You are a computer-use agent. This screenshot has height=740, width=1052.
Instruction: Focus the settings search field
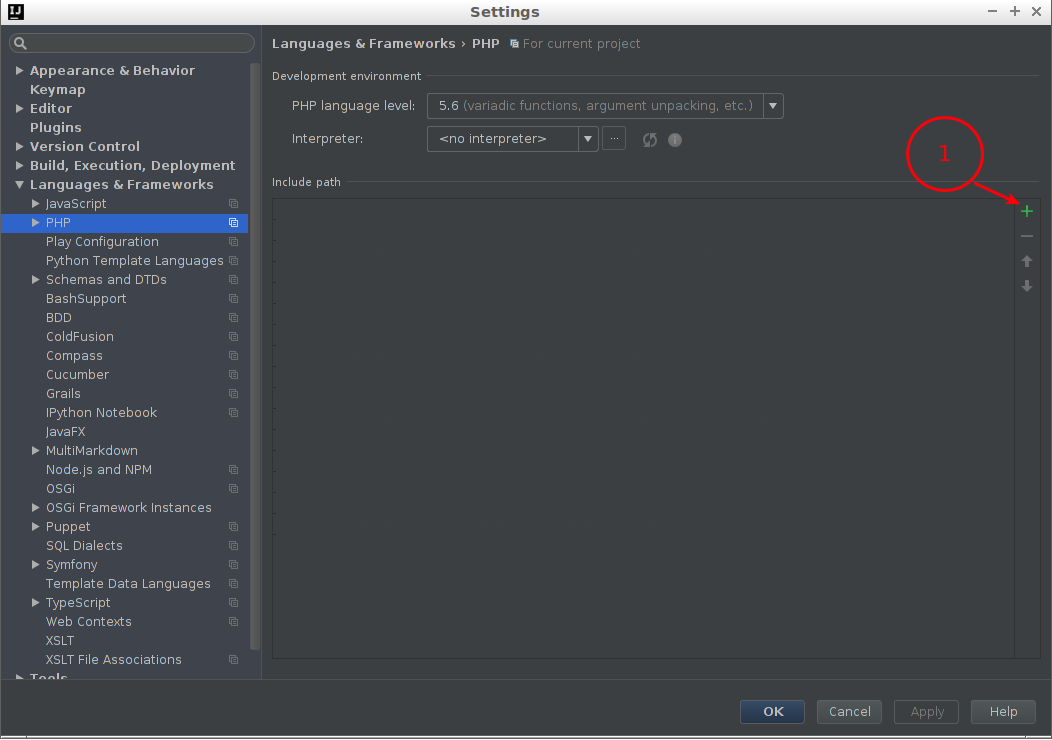pos(132,44)
